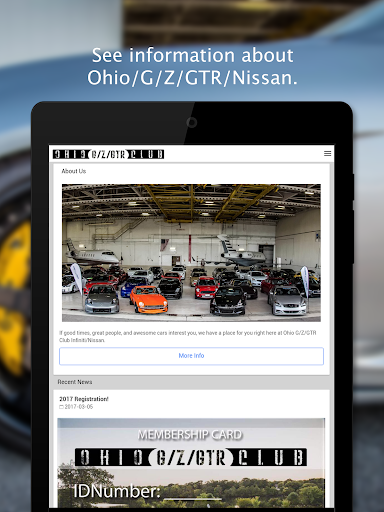Image resolution: width=384 pixels, height=512 pixels.
Task: Select the About Us heading
Action: 74,171
